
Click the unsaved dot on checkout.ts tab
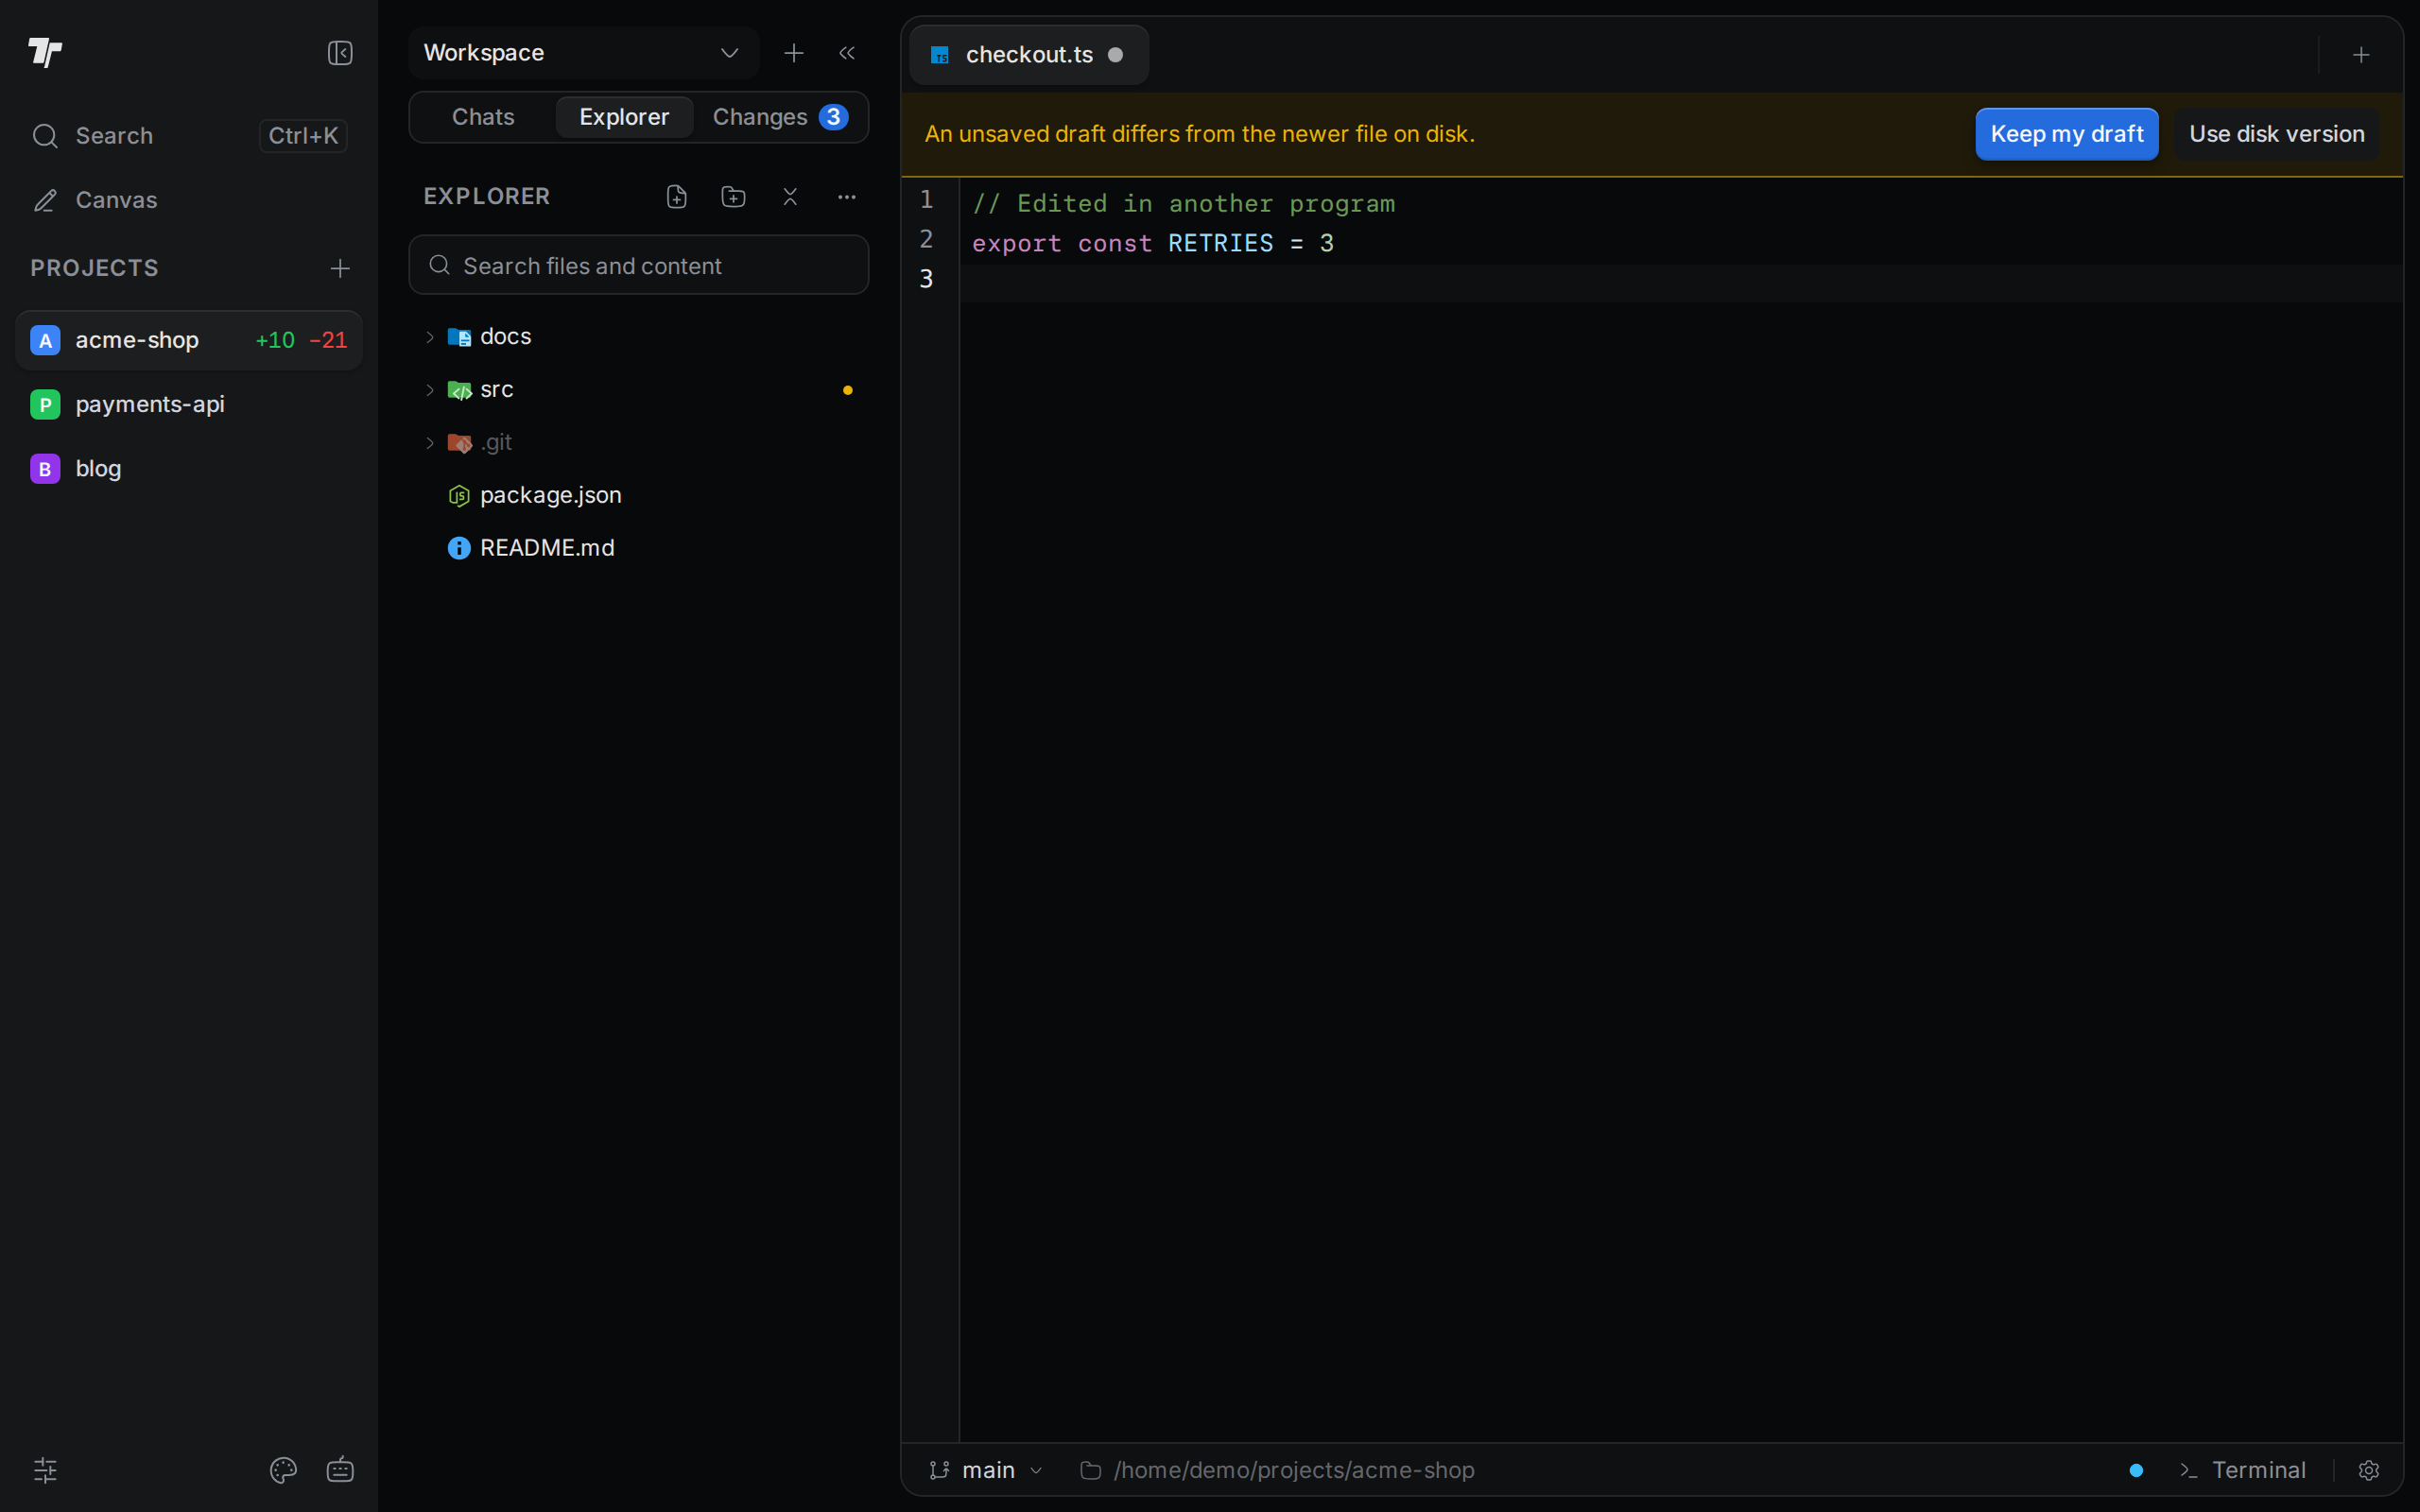(x=1116, y=55)
